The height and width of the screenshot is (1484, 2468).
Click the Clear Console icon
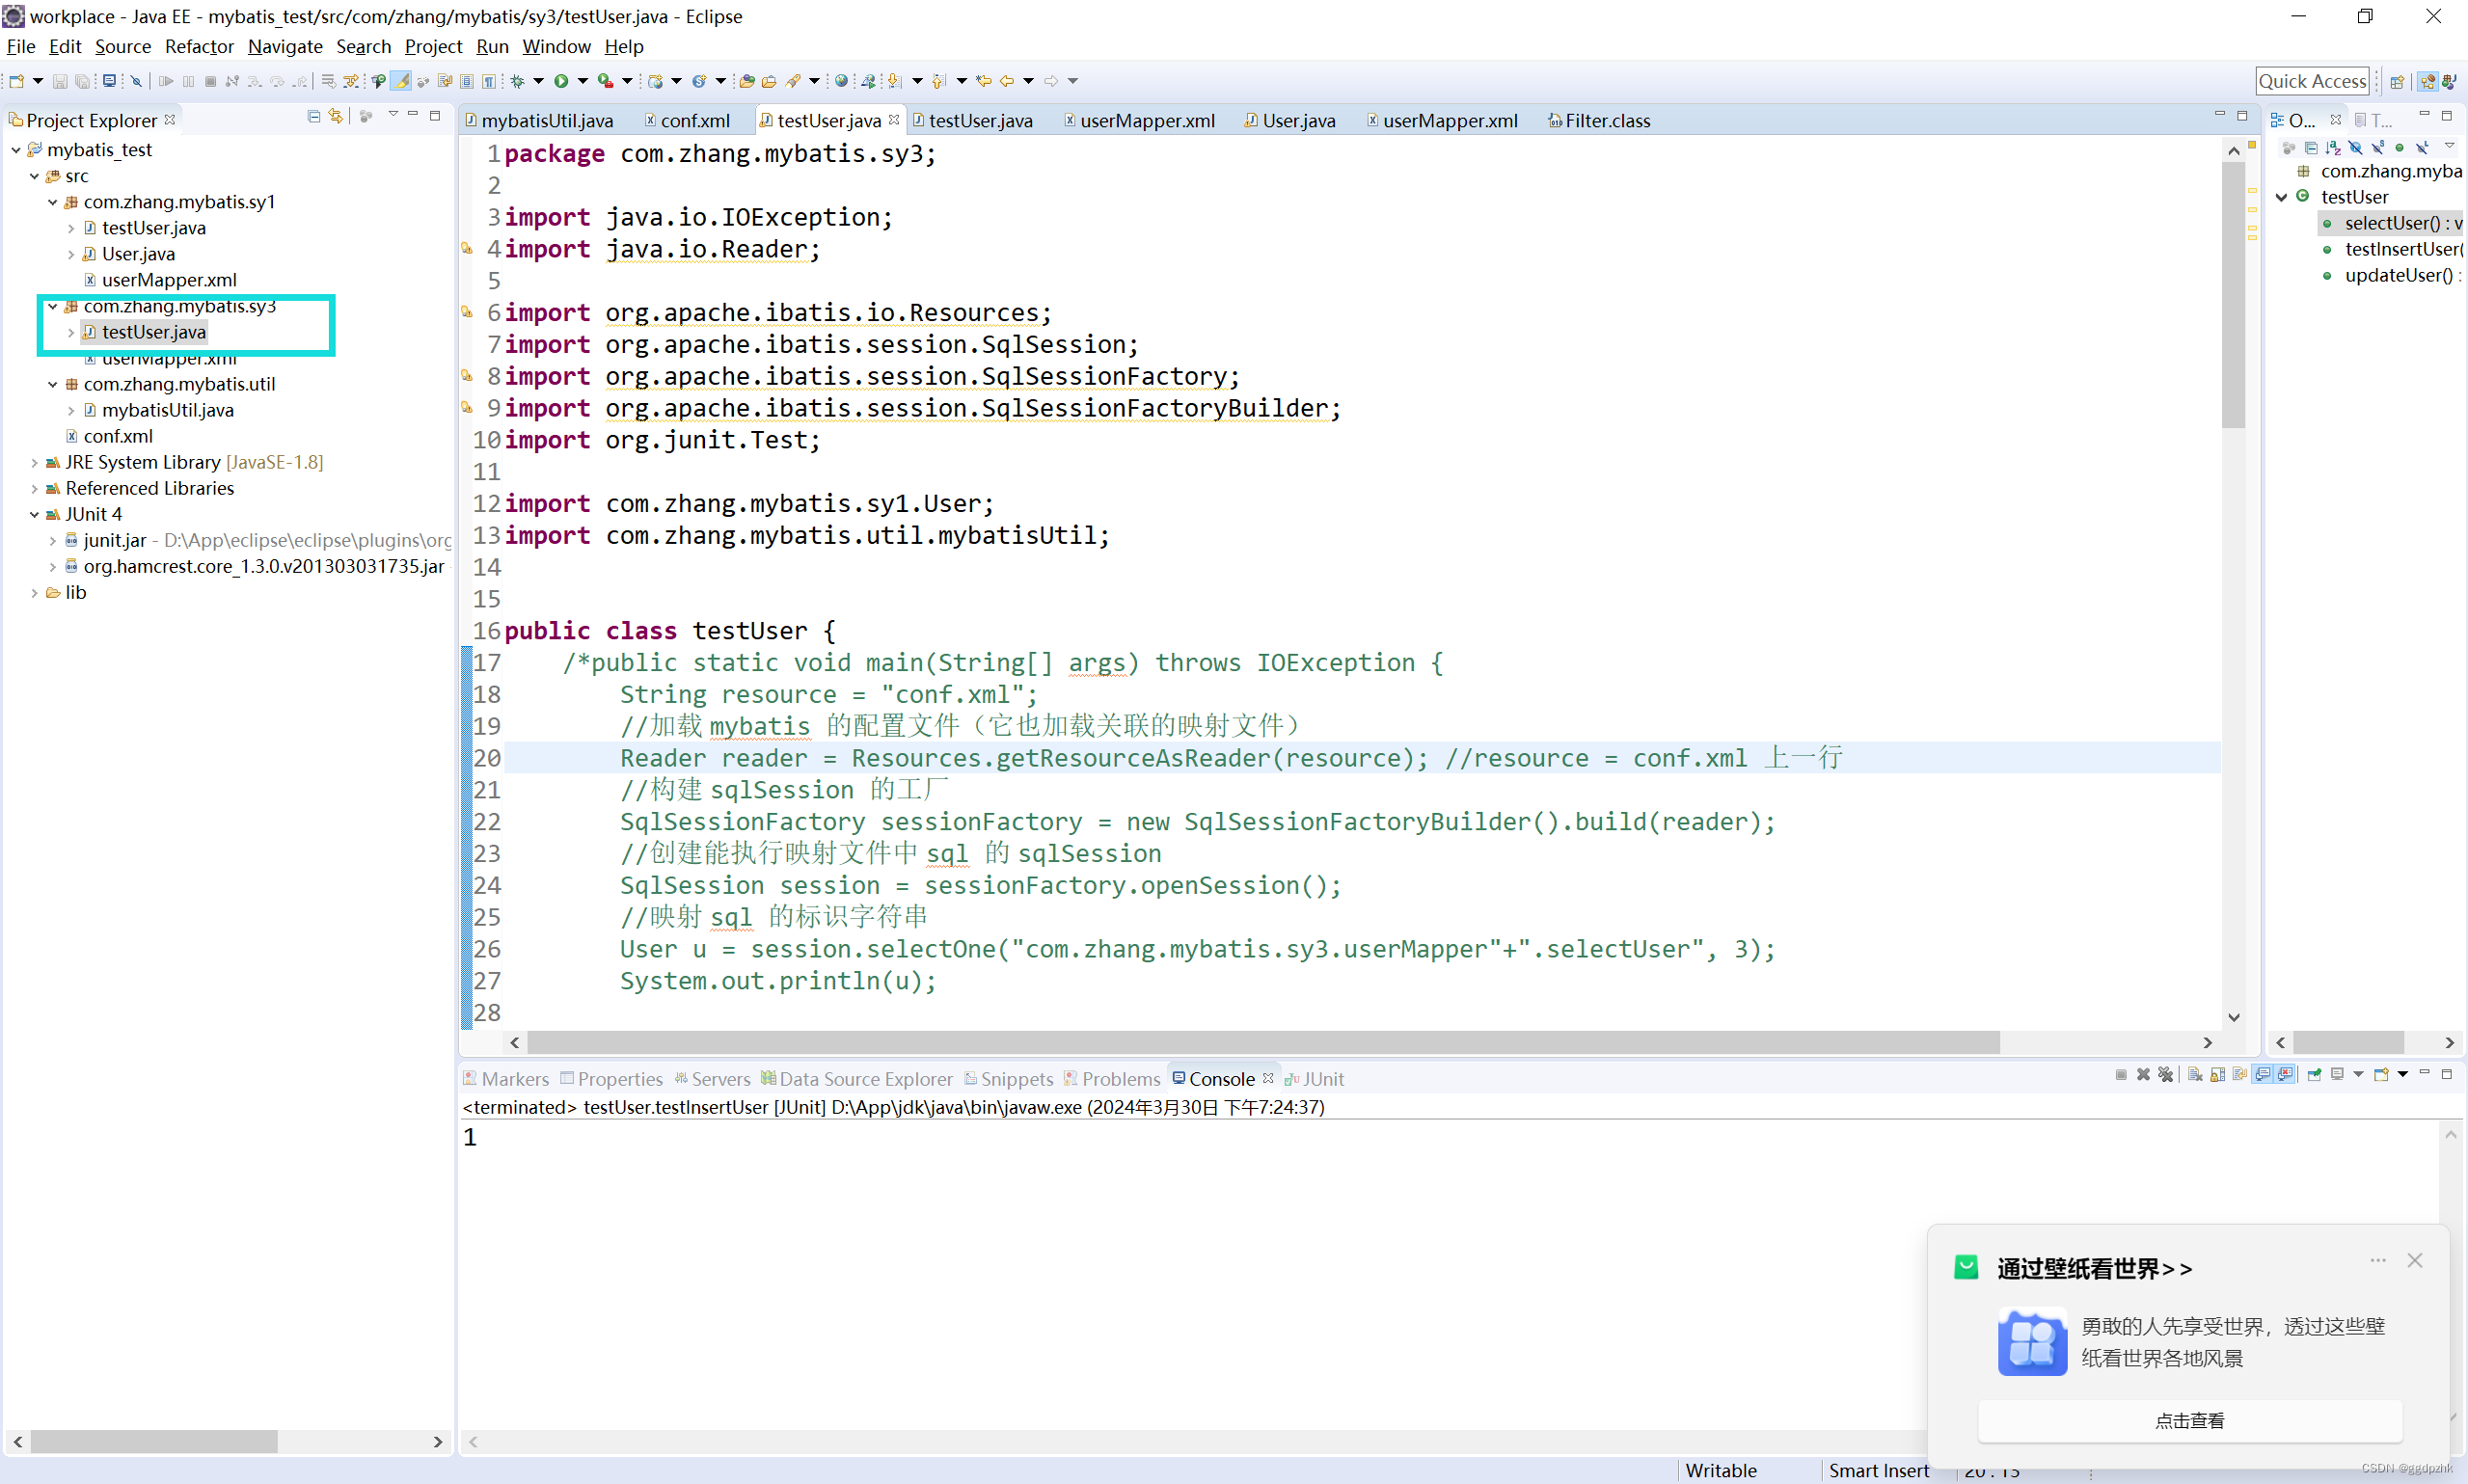pyautogui.click(x=2195, y=1075)
